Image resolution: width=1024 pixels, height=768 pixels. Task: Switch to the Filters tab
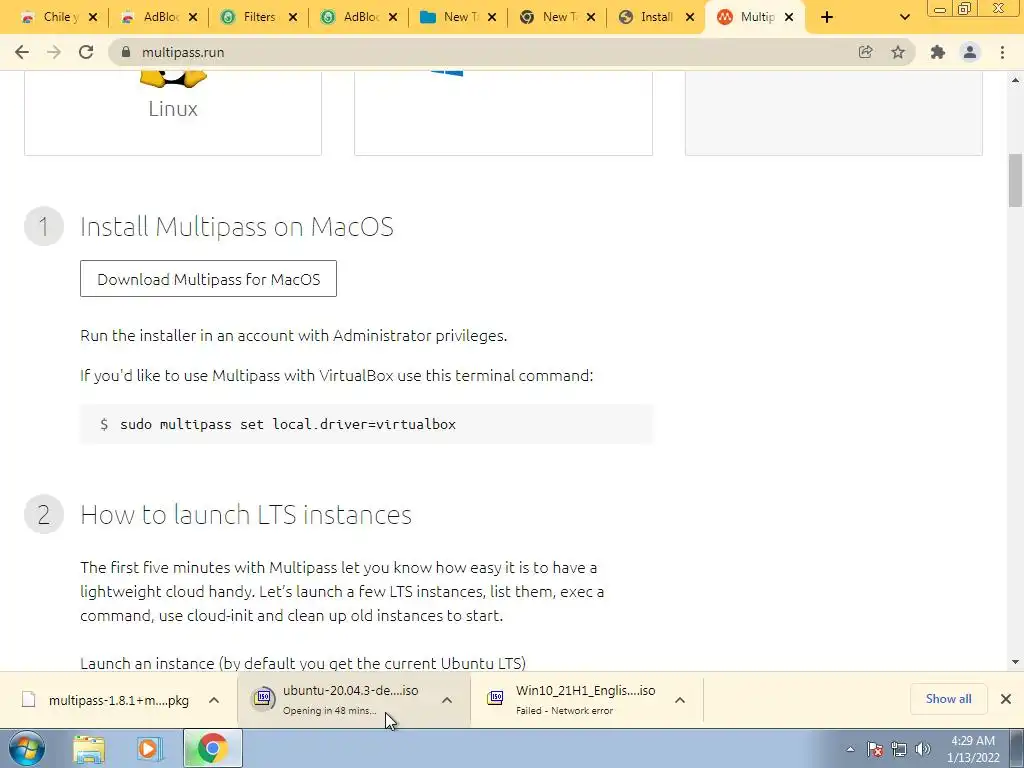(x=251, y=17)
